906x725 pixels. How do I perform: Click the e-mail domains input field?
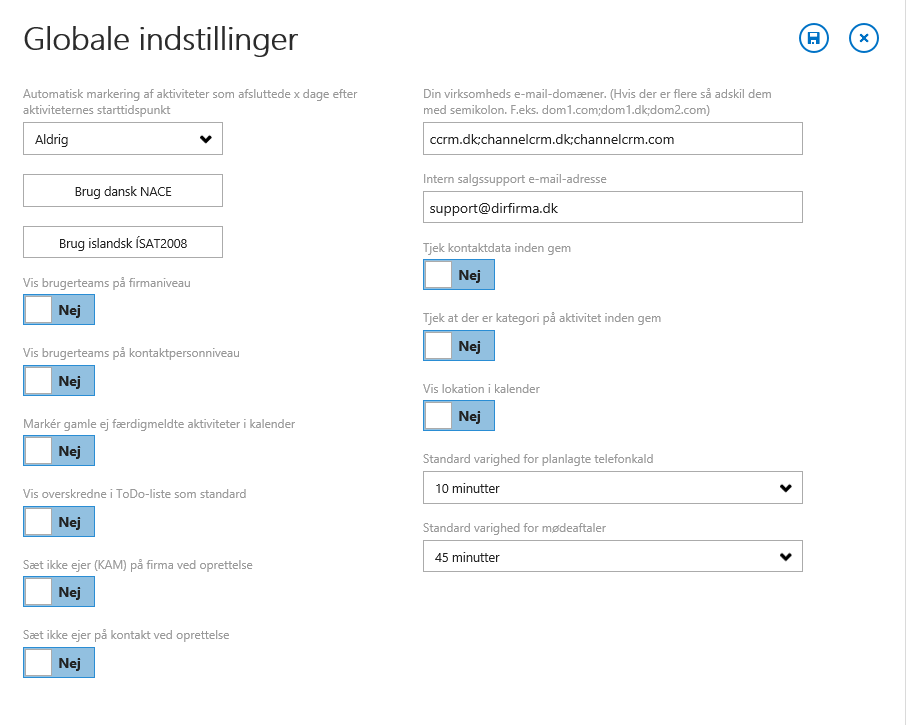(612, 139)
